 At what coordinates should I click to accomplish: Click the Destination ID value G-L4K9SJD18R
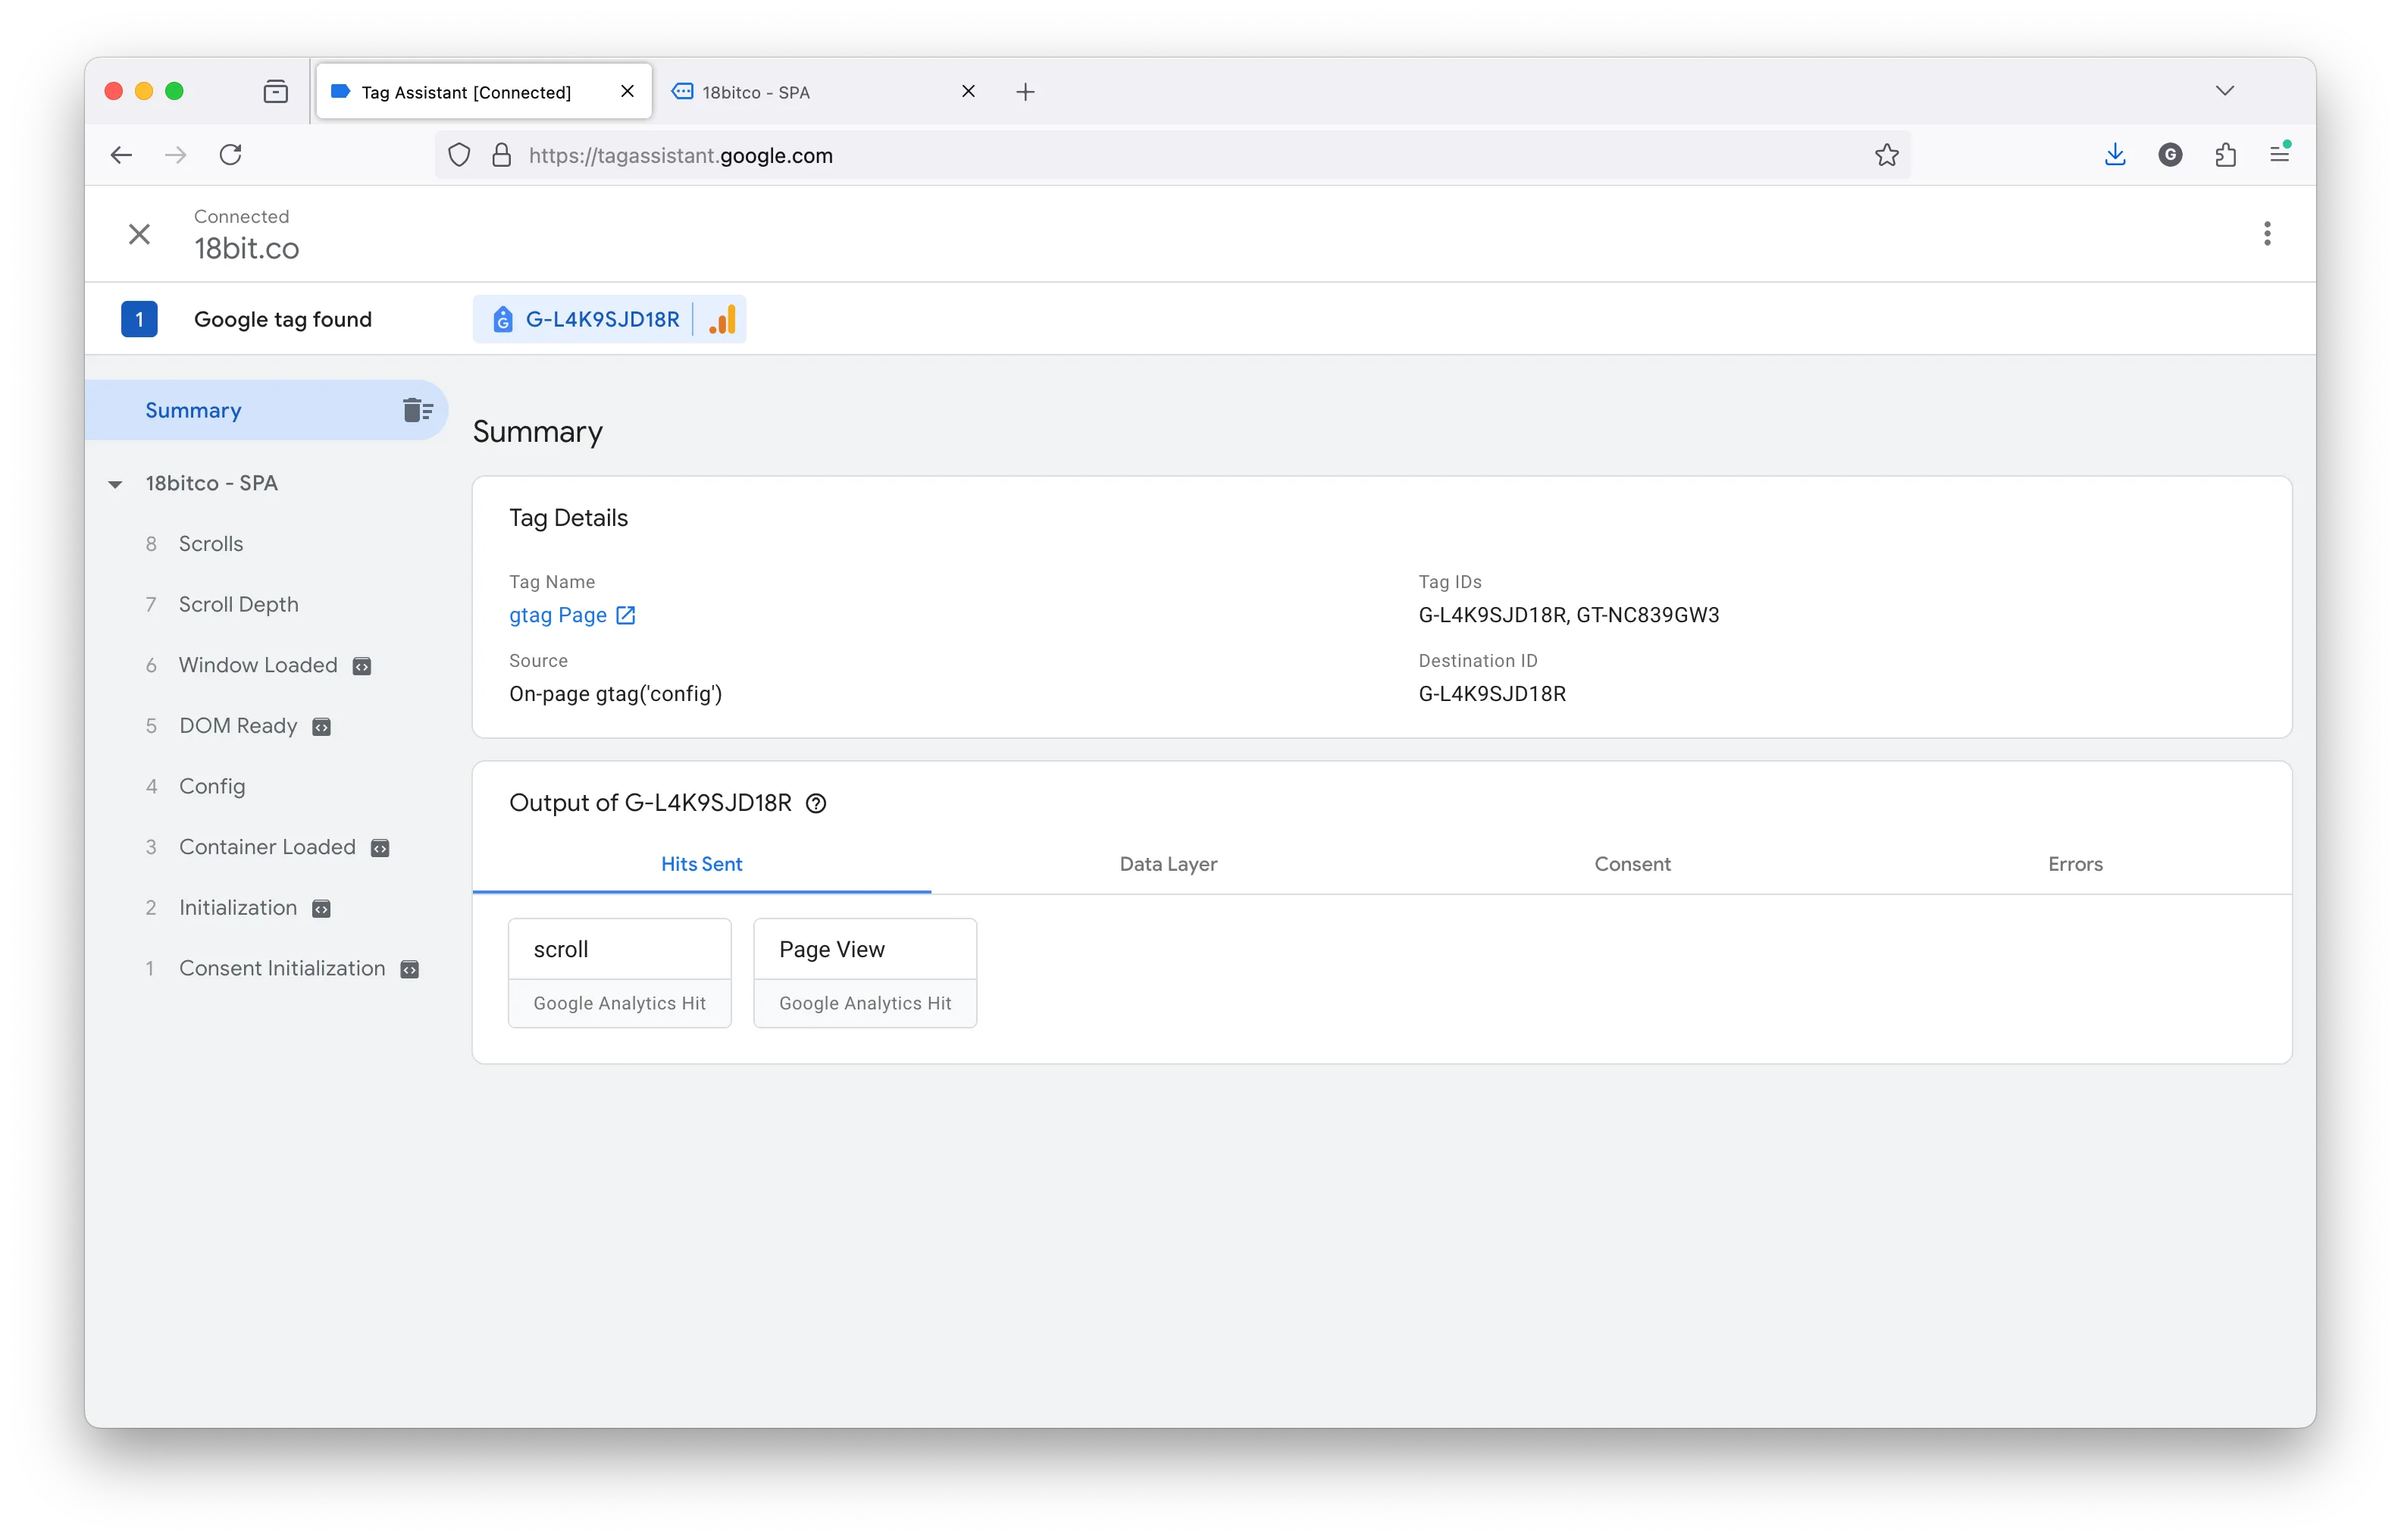1492,694
